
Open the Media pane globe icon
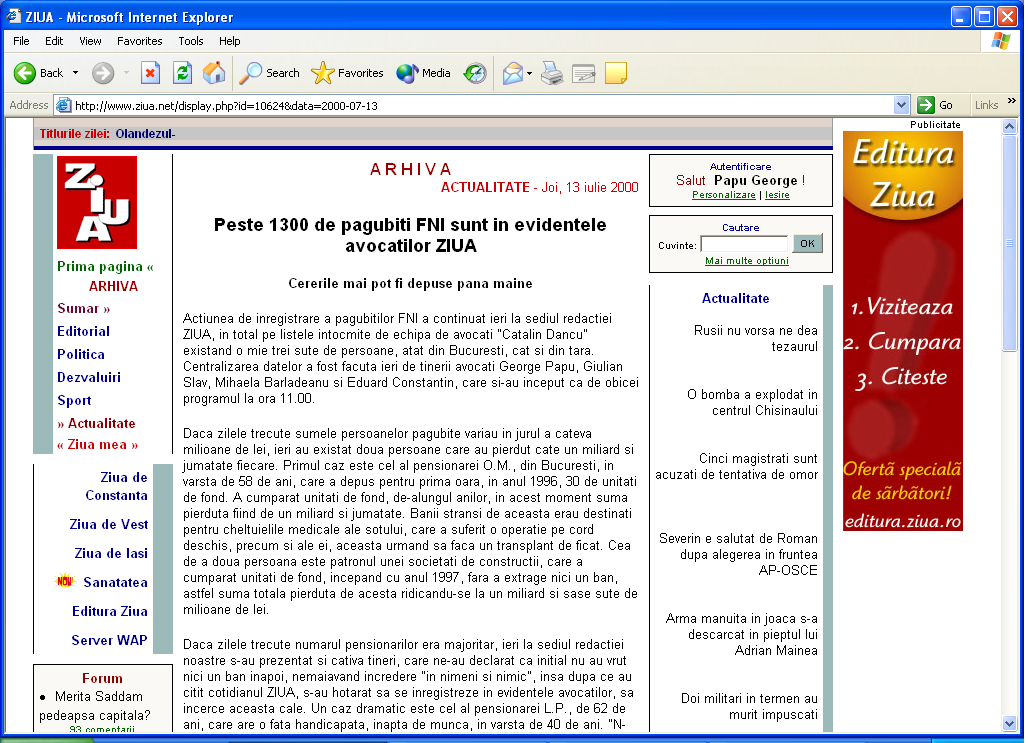click(x=424, y=73)
